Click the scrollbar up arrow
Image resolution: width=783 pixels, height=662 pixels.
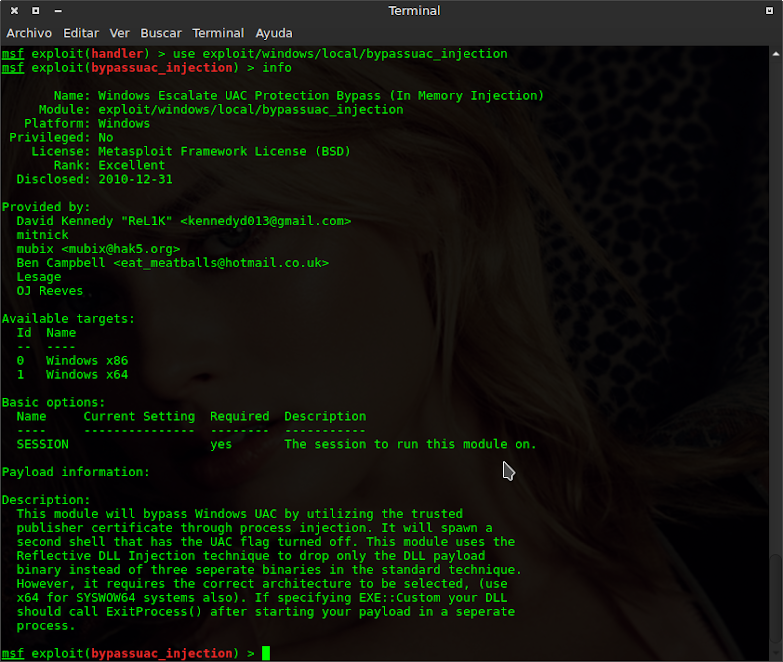click(776, 53)
